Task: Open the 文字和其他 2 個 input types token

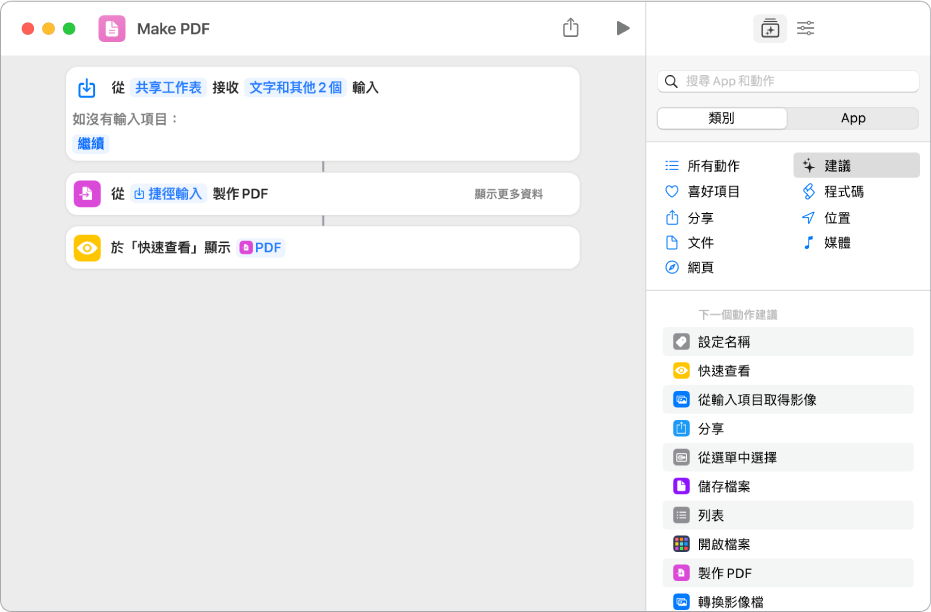Action: coord(295,88)
